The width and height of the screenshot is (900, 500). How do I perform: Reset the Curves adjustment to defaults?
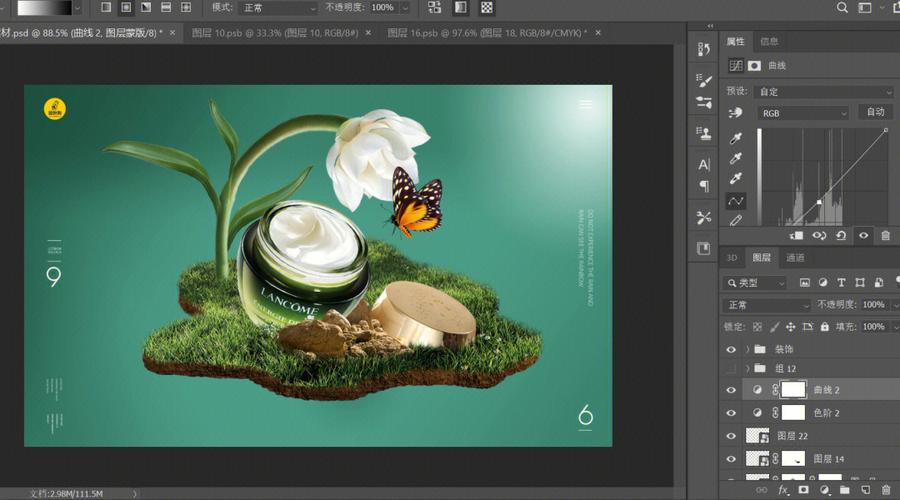841,235
